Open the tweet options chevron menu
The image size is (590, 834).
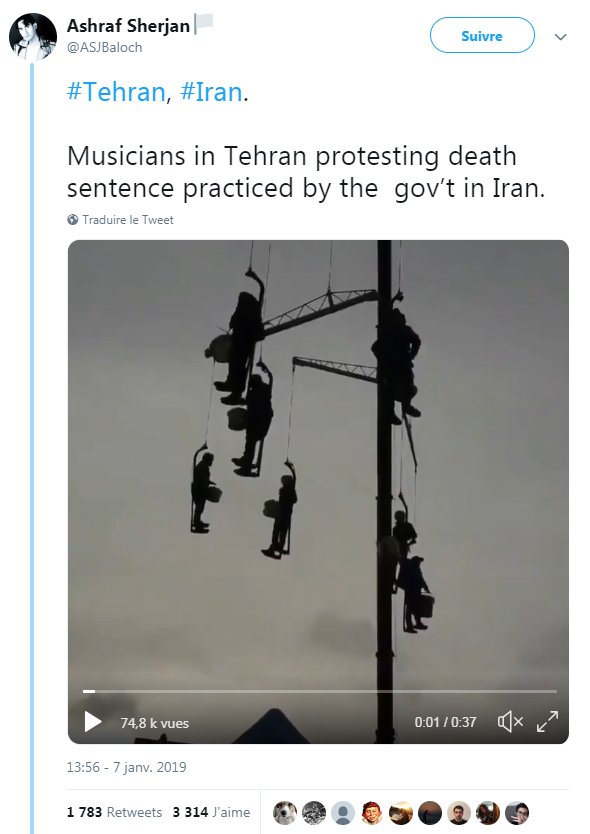coord(560,37)
